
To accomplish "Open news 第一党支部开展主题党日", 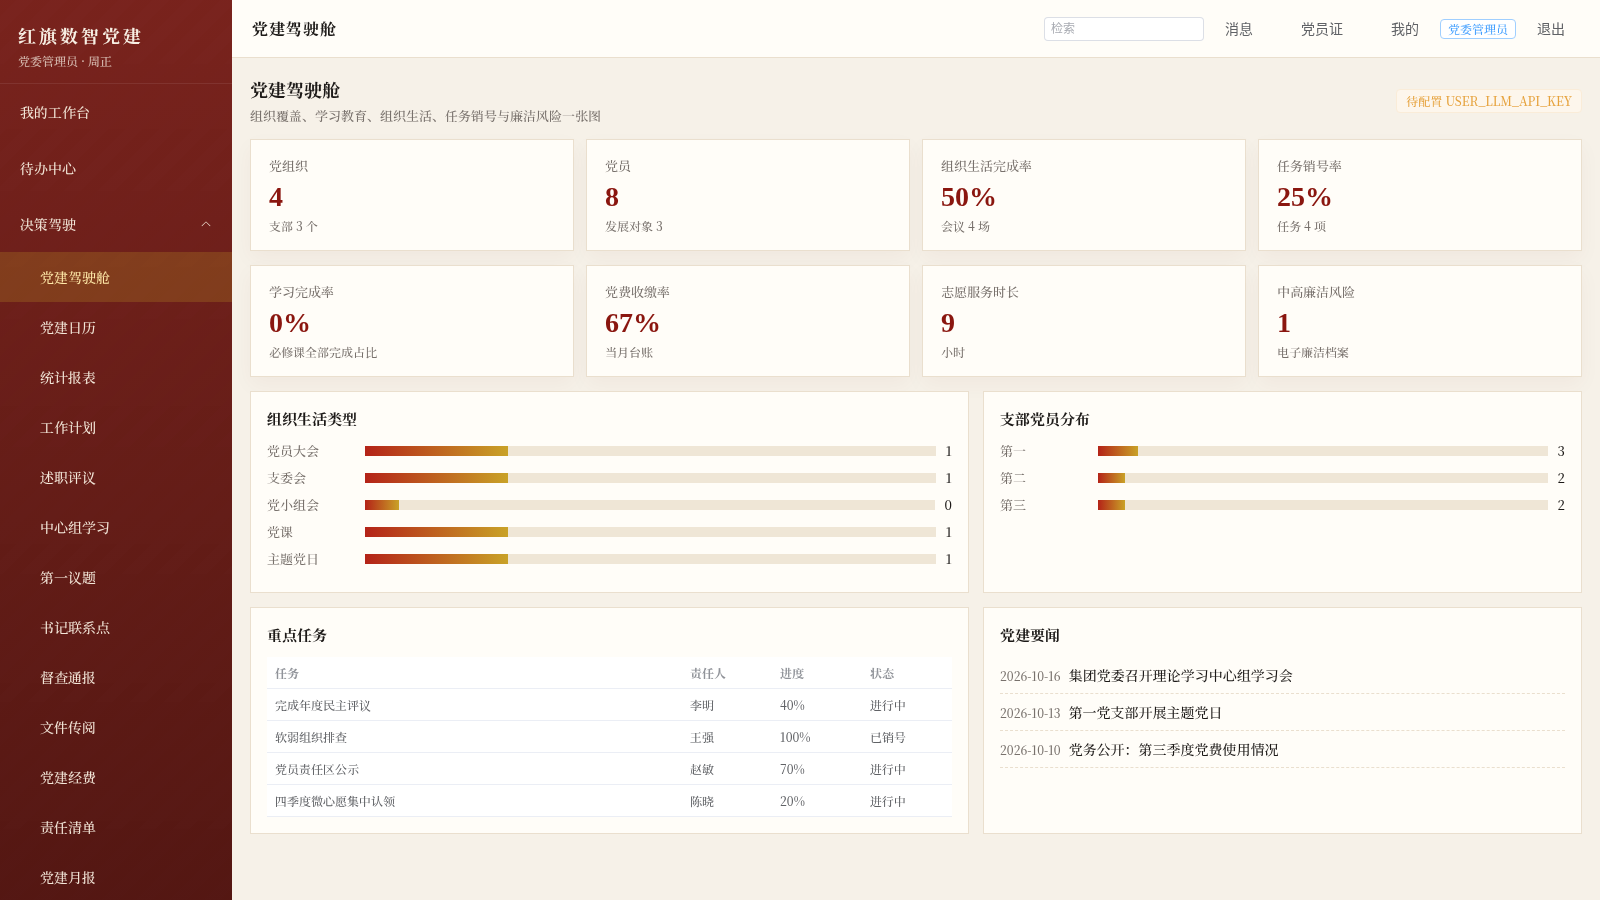I will tap(1145, 713).
